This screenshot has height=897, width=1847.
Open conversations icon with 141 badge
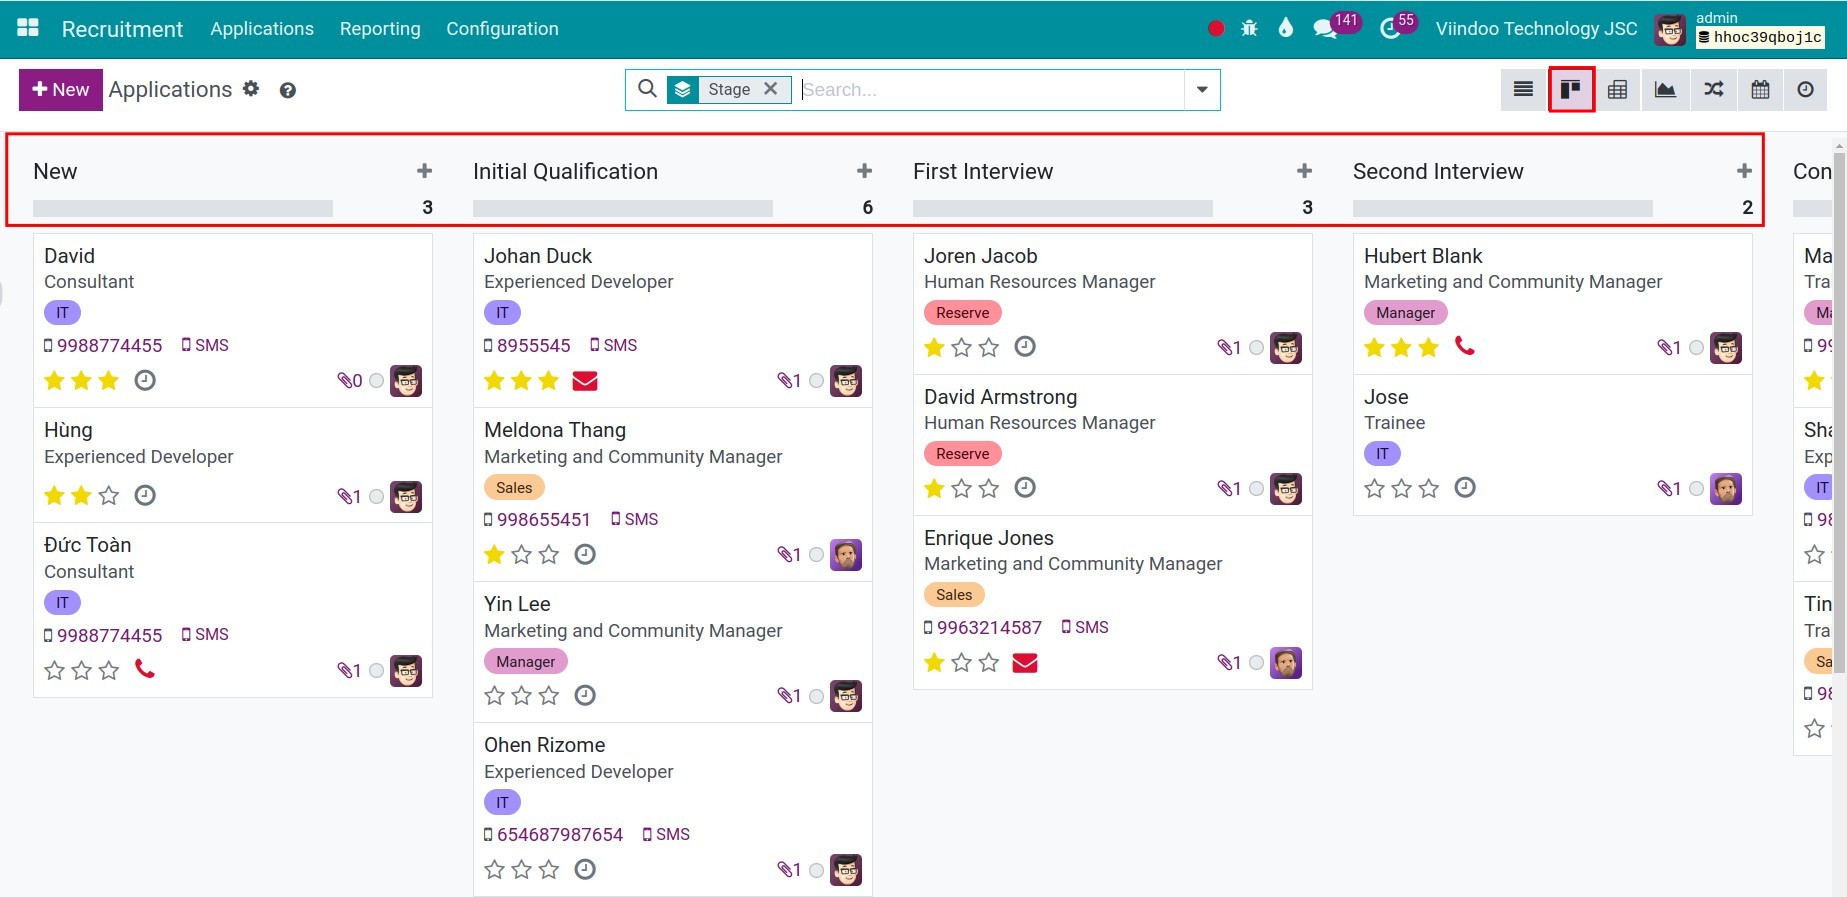tap(1326, 29)
